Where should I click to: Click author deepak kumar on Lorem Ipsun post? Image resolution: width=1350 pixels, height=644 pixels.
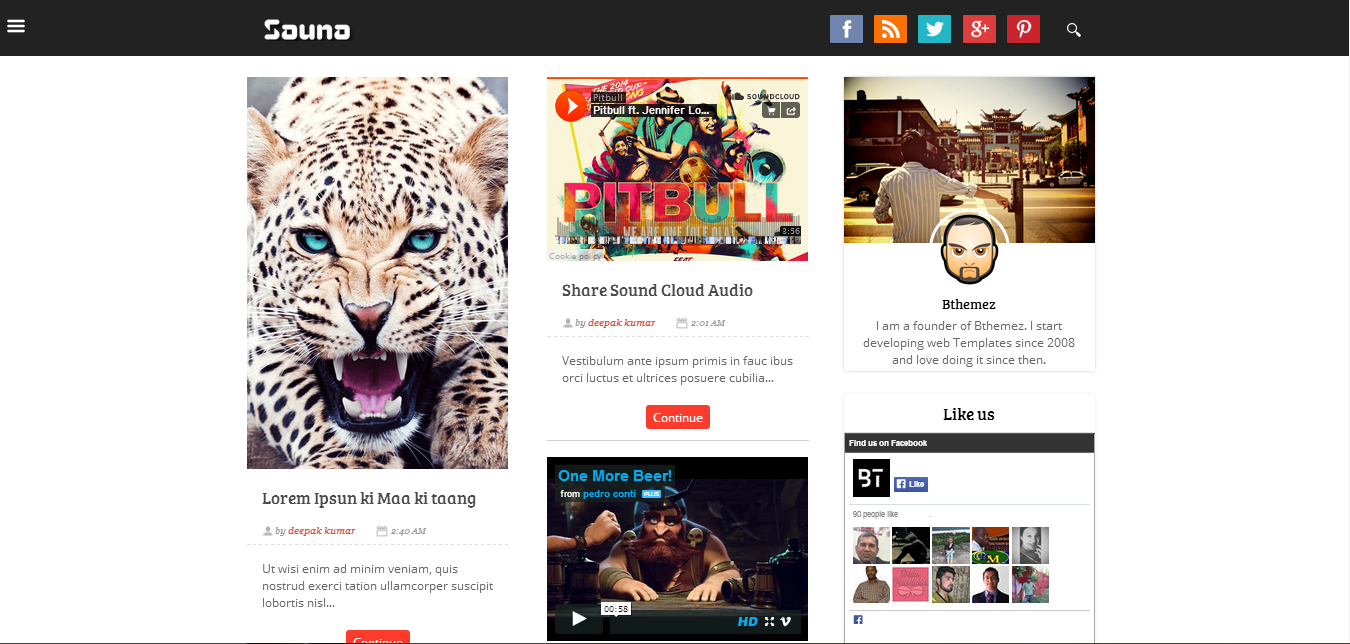coord(321,530)
